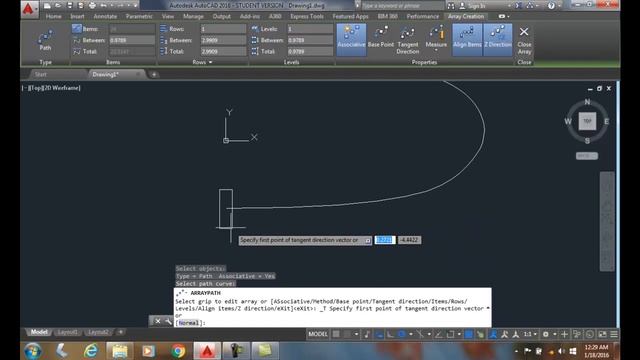Image resolution: width=640 pixels, height=360 pixels.
Task: Close the command line with X icon
Action: click(158, 321)
